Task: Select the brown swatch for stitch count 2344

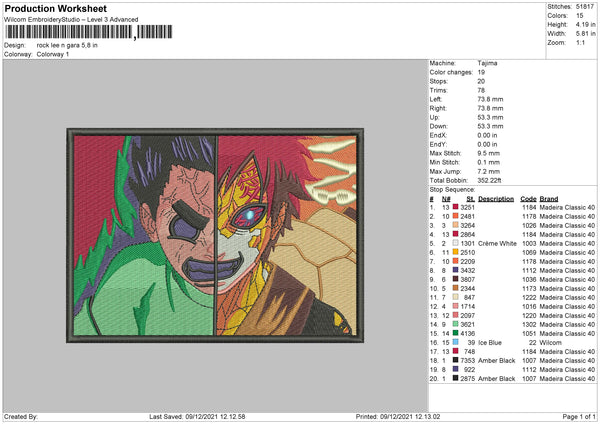Action: click(x=455, y=288)
